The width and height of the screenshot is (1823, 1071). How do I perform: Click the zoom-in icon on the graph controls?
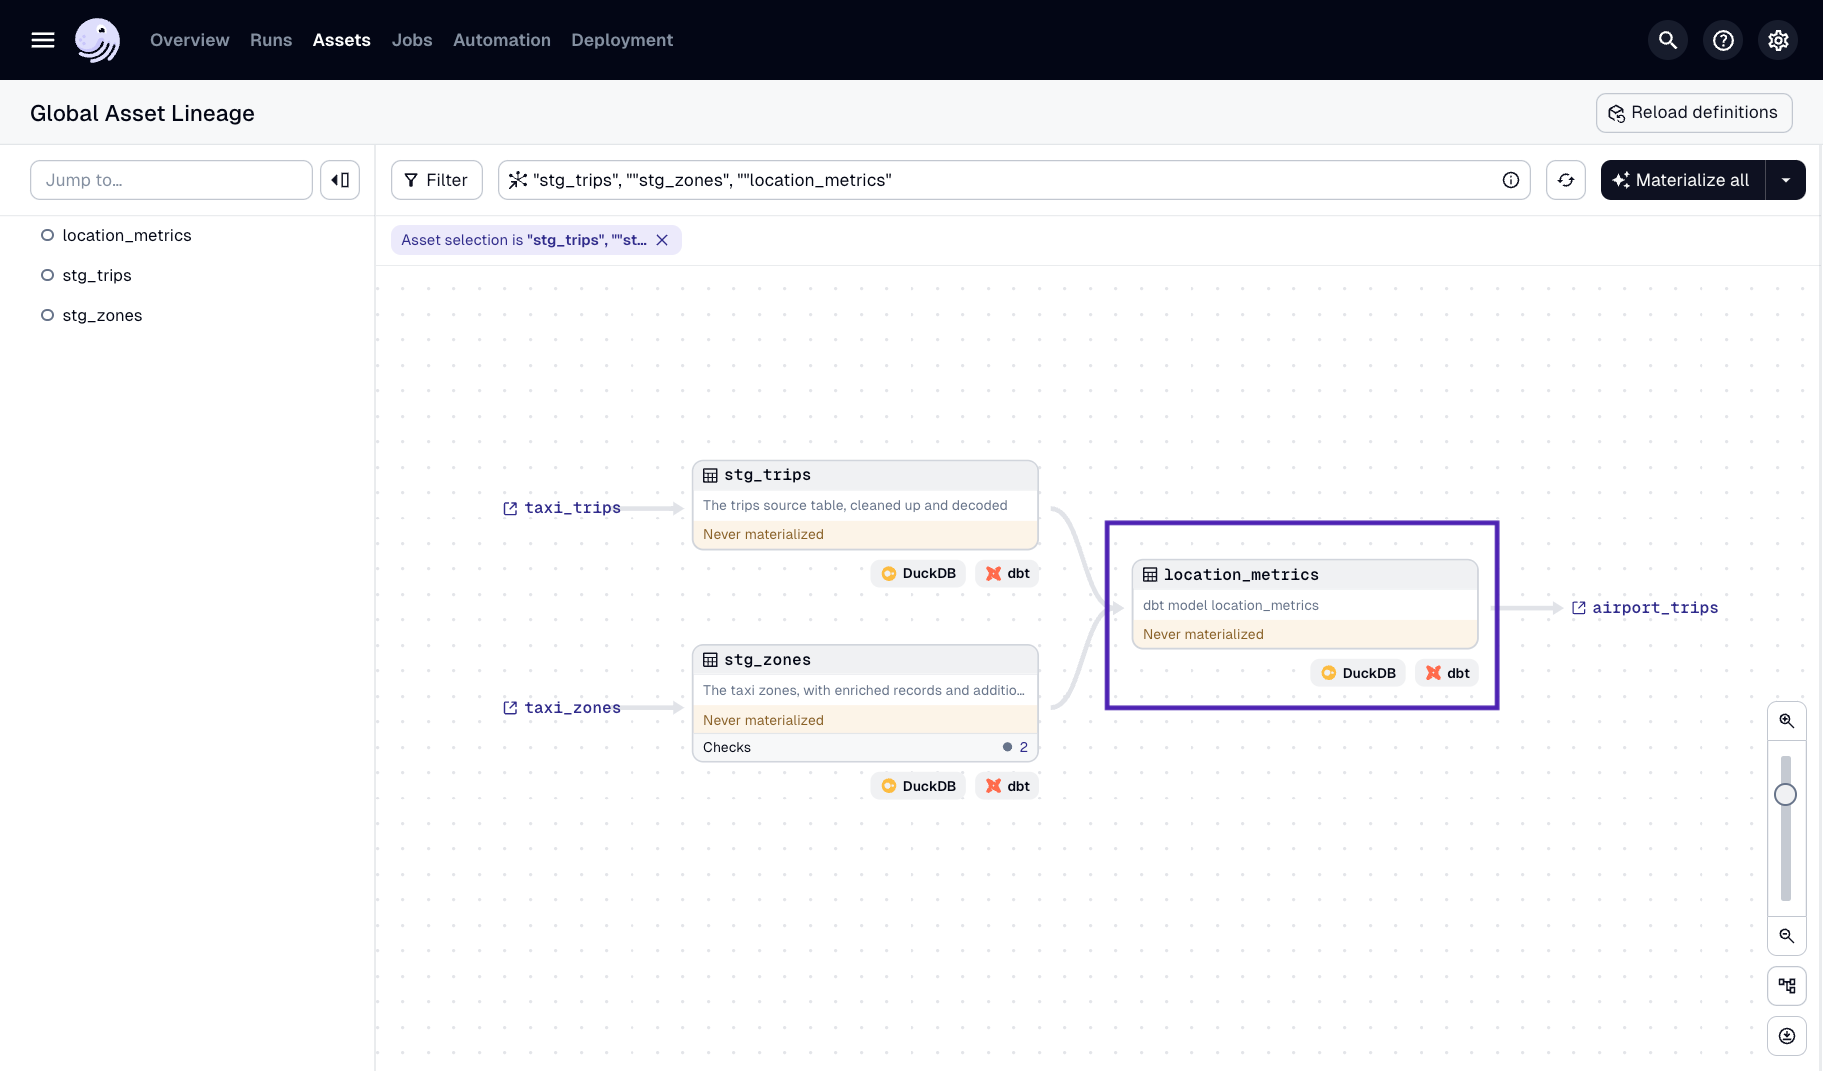pos(1787,721)
